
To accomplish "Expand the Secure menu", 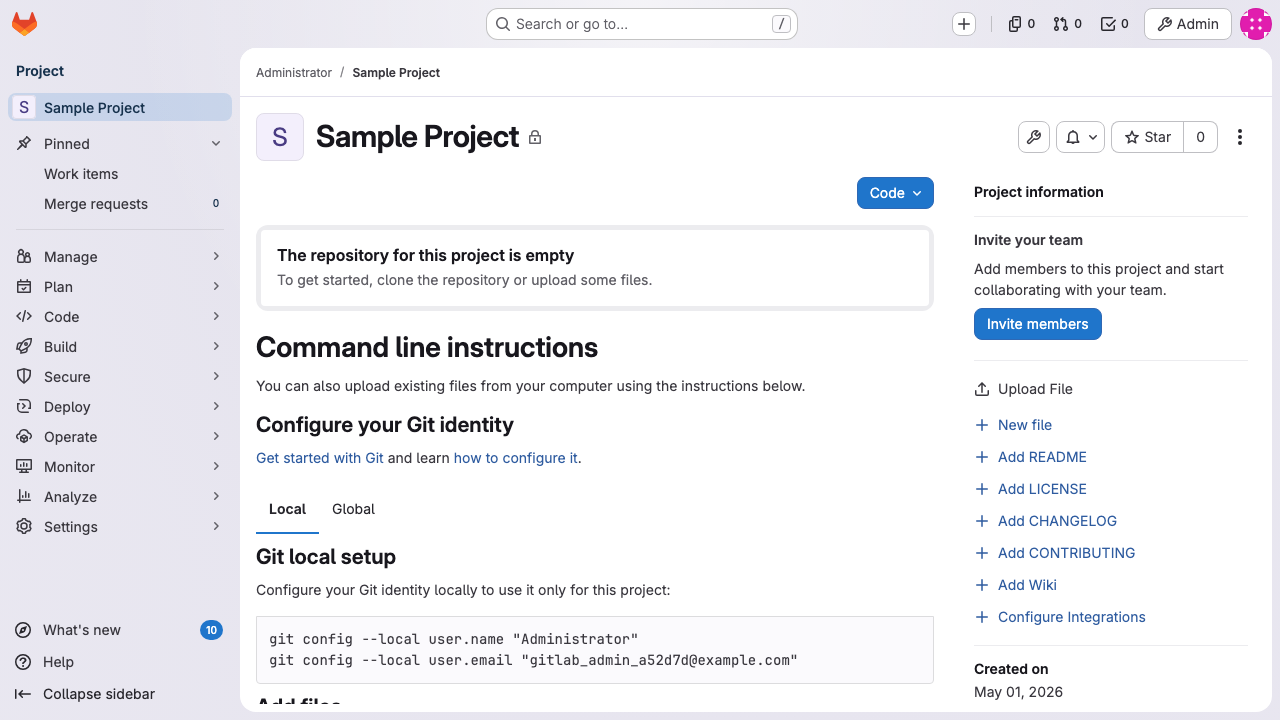I will (x=120, y=377).
